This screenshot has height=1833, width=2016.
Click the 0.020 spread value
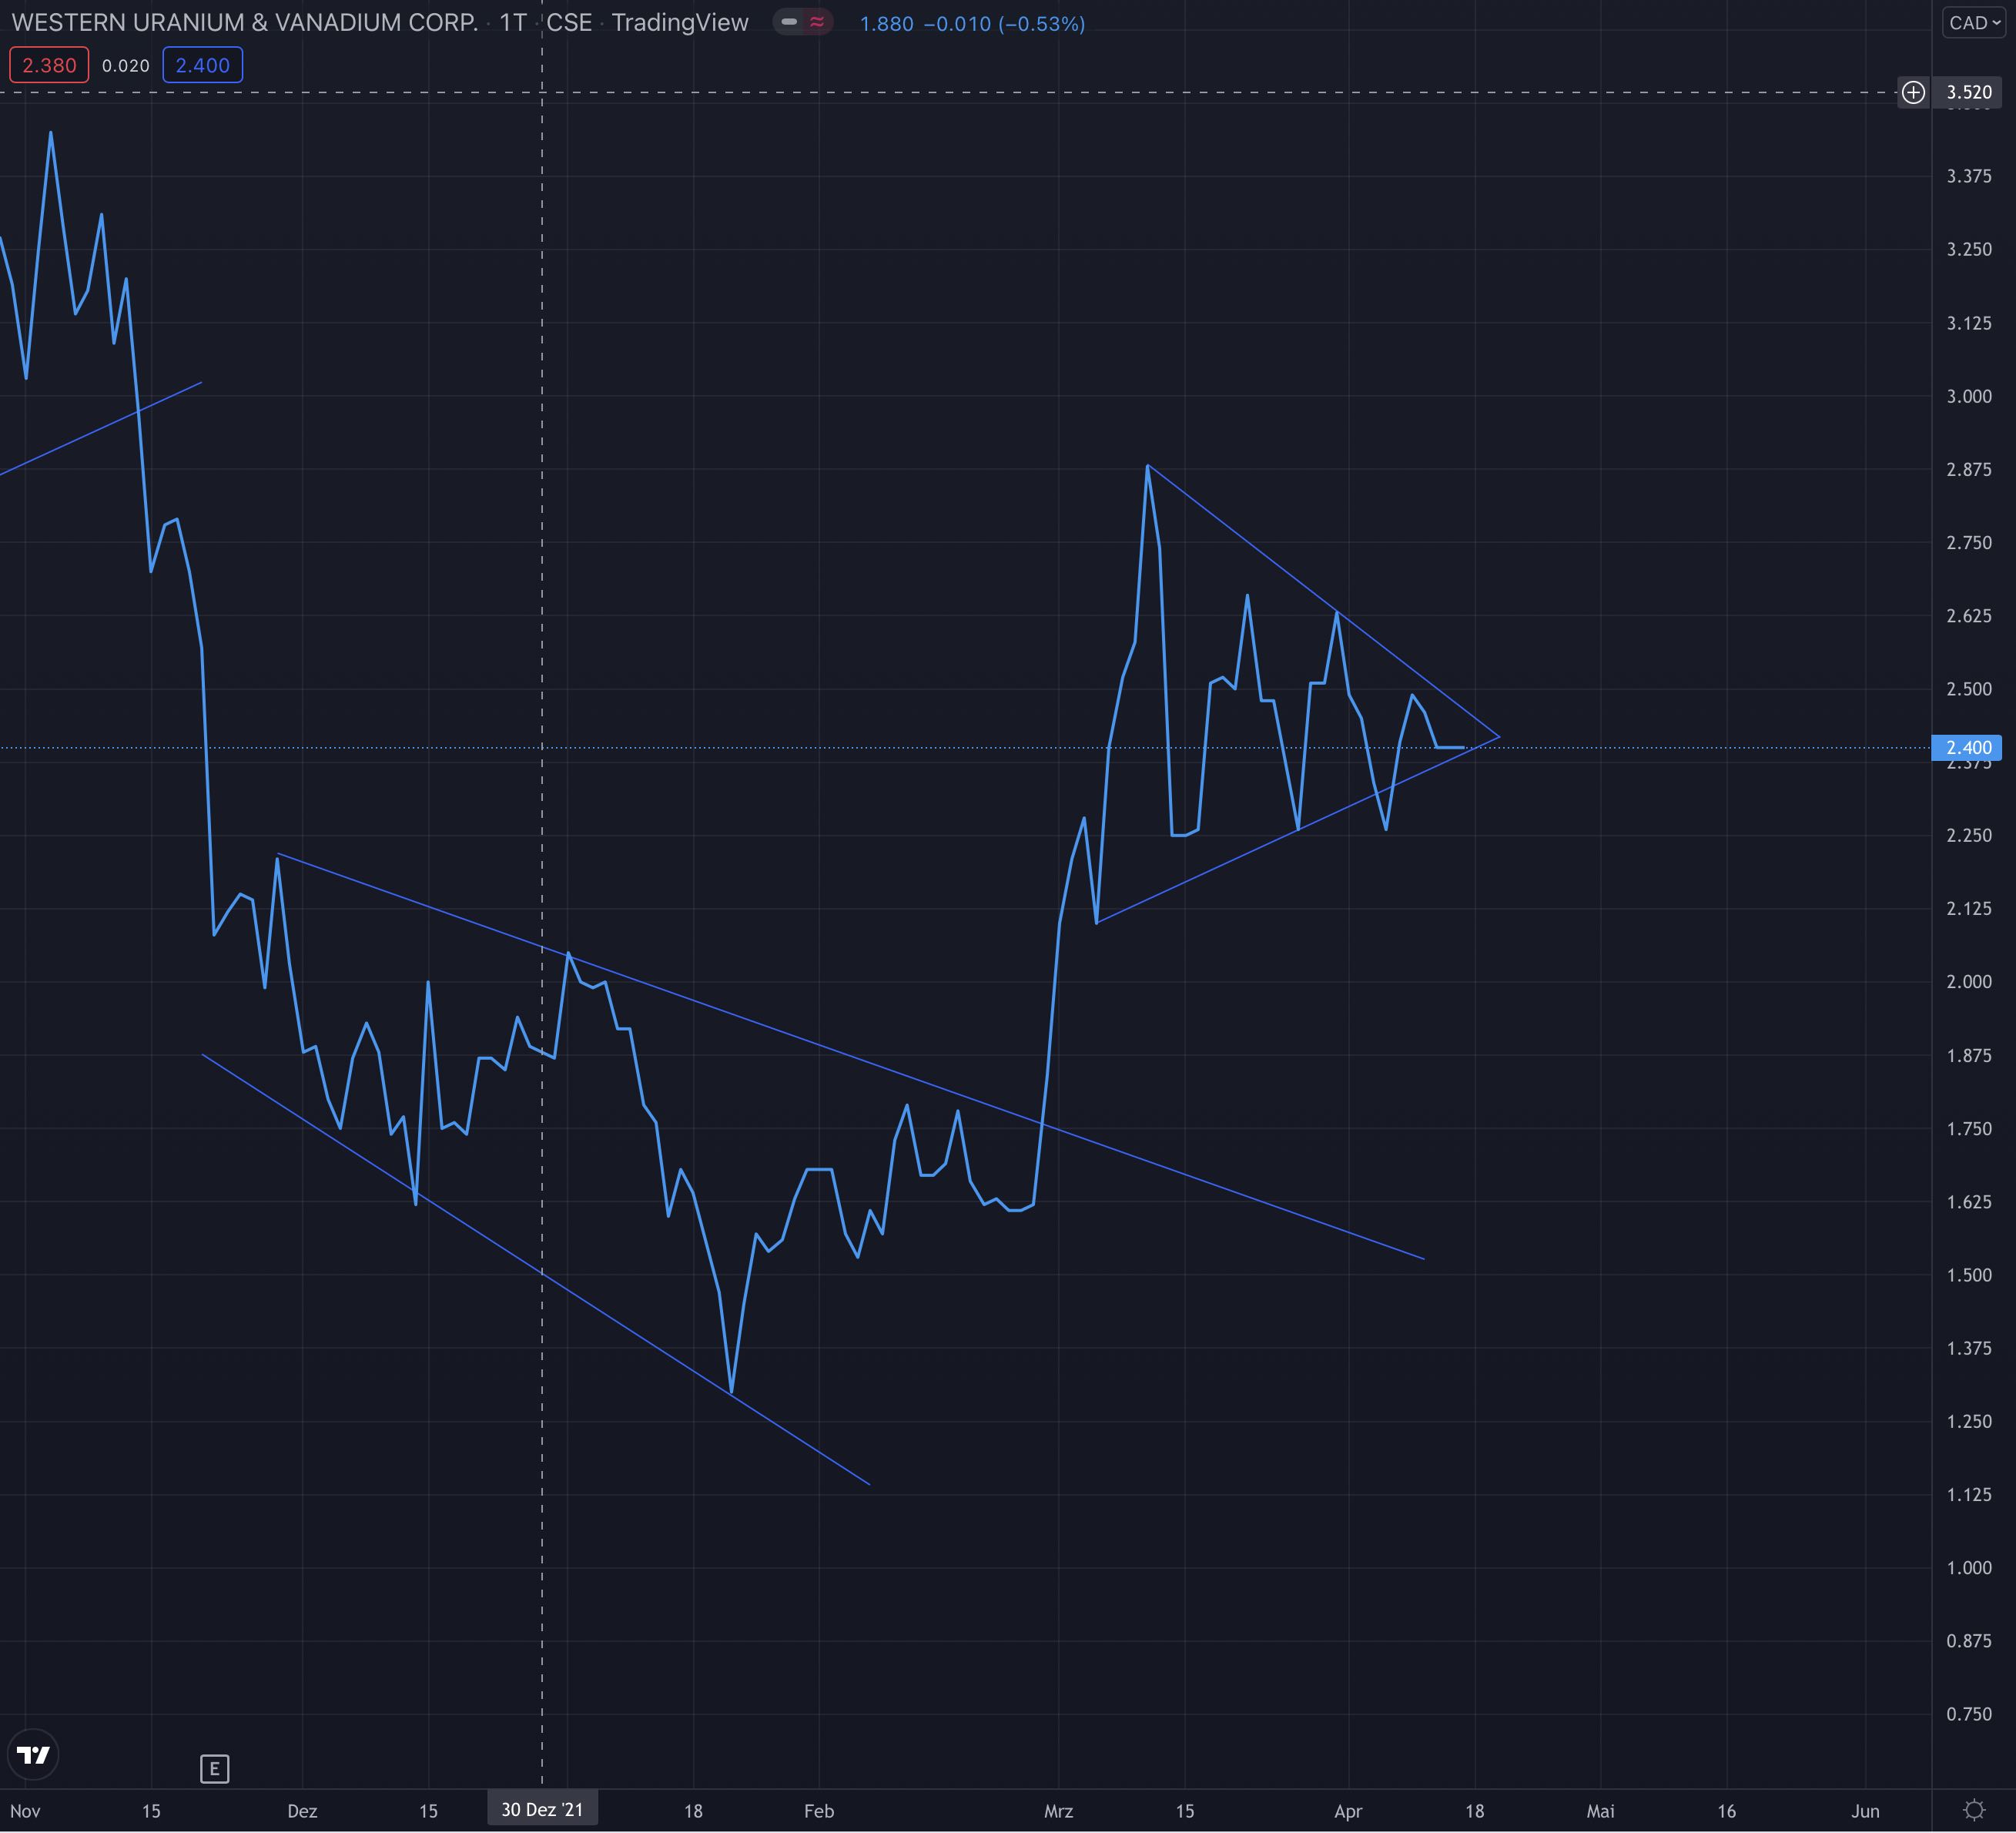[126, 65]
